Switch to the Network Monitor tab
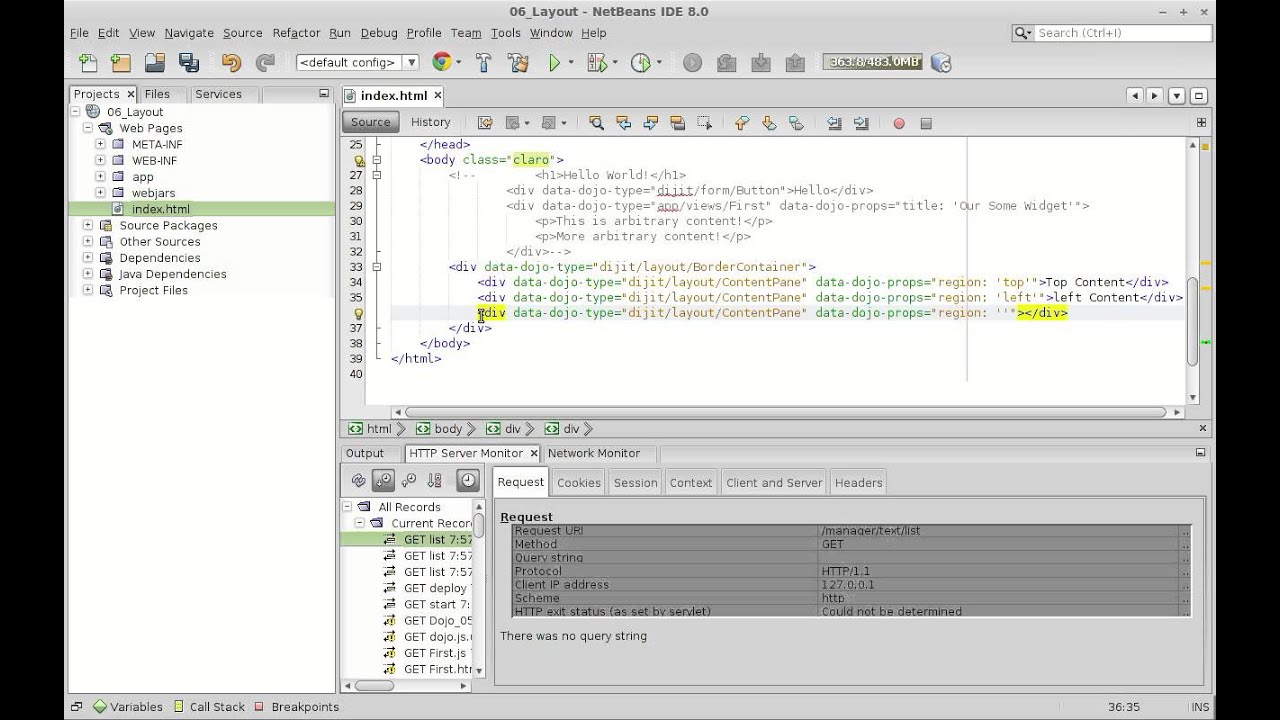Image resolution: width=1280 pixels, height=720 pixels. click(x=593, y=453)
